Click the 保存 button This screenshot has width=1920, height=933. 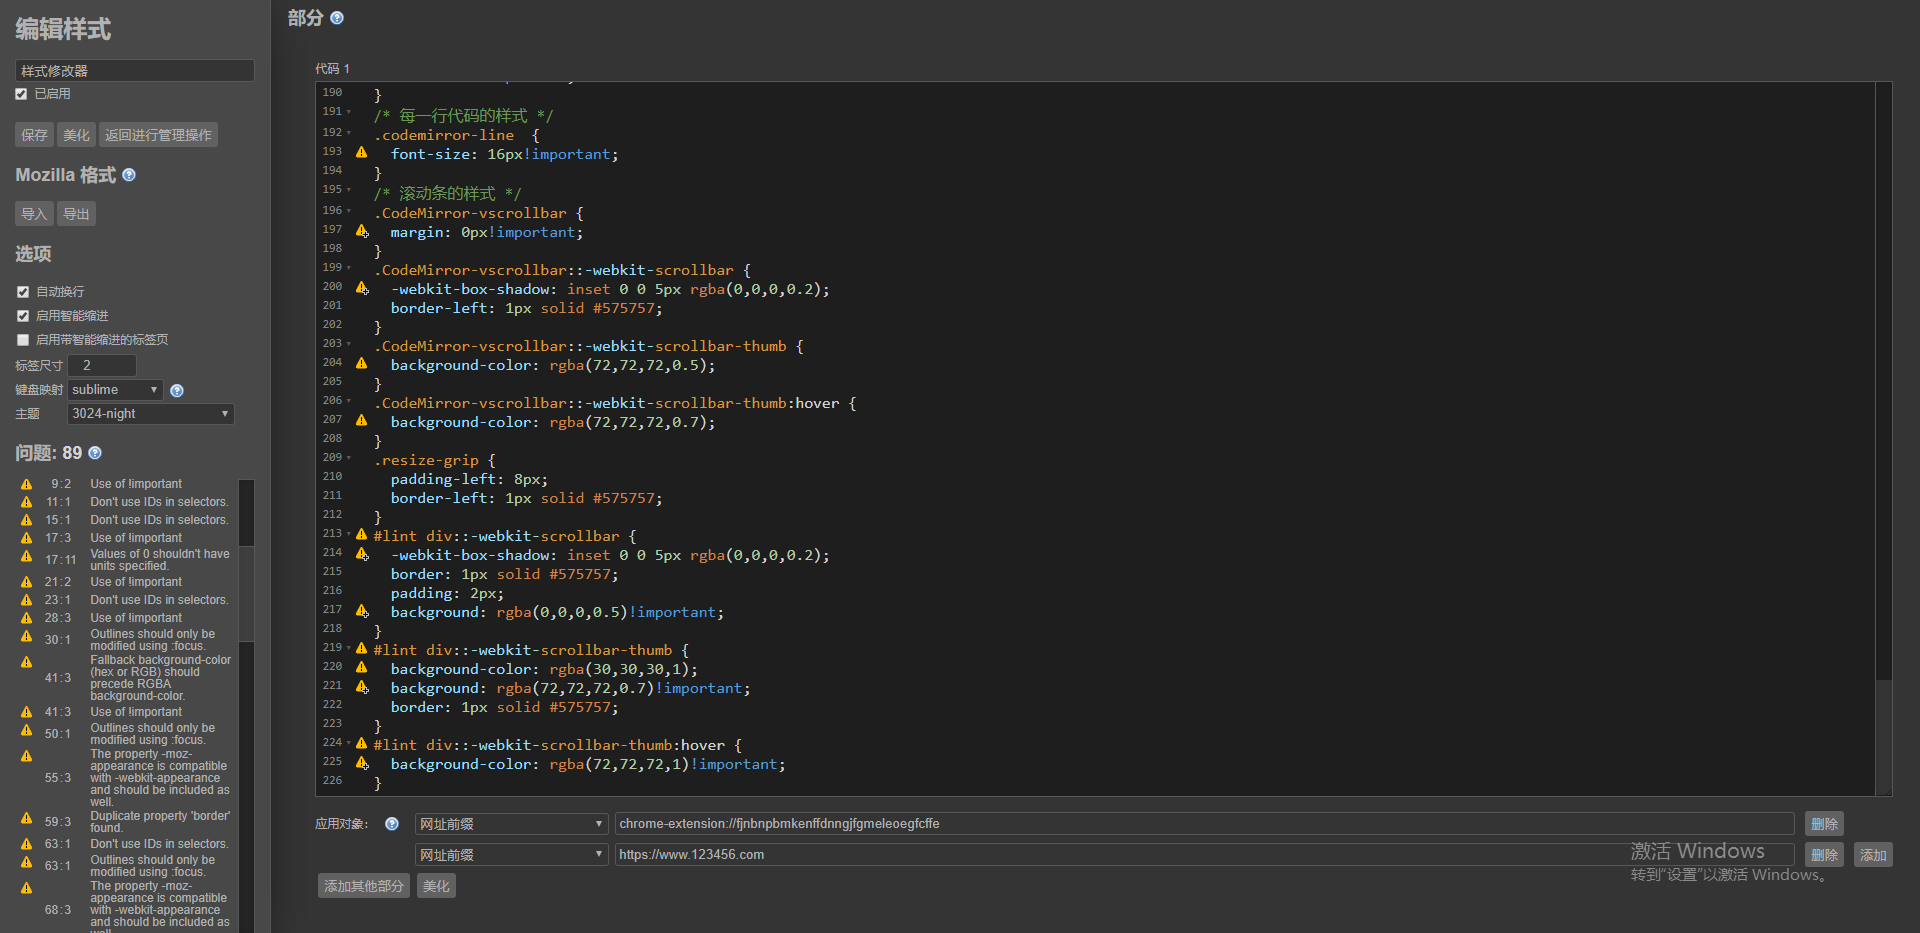point(34,135)
